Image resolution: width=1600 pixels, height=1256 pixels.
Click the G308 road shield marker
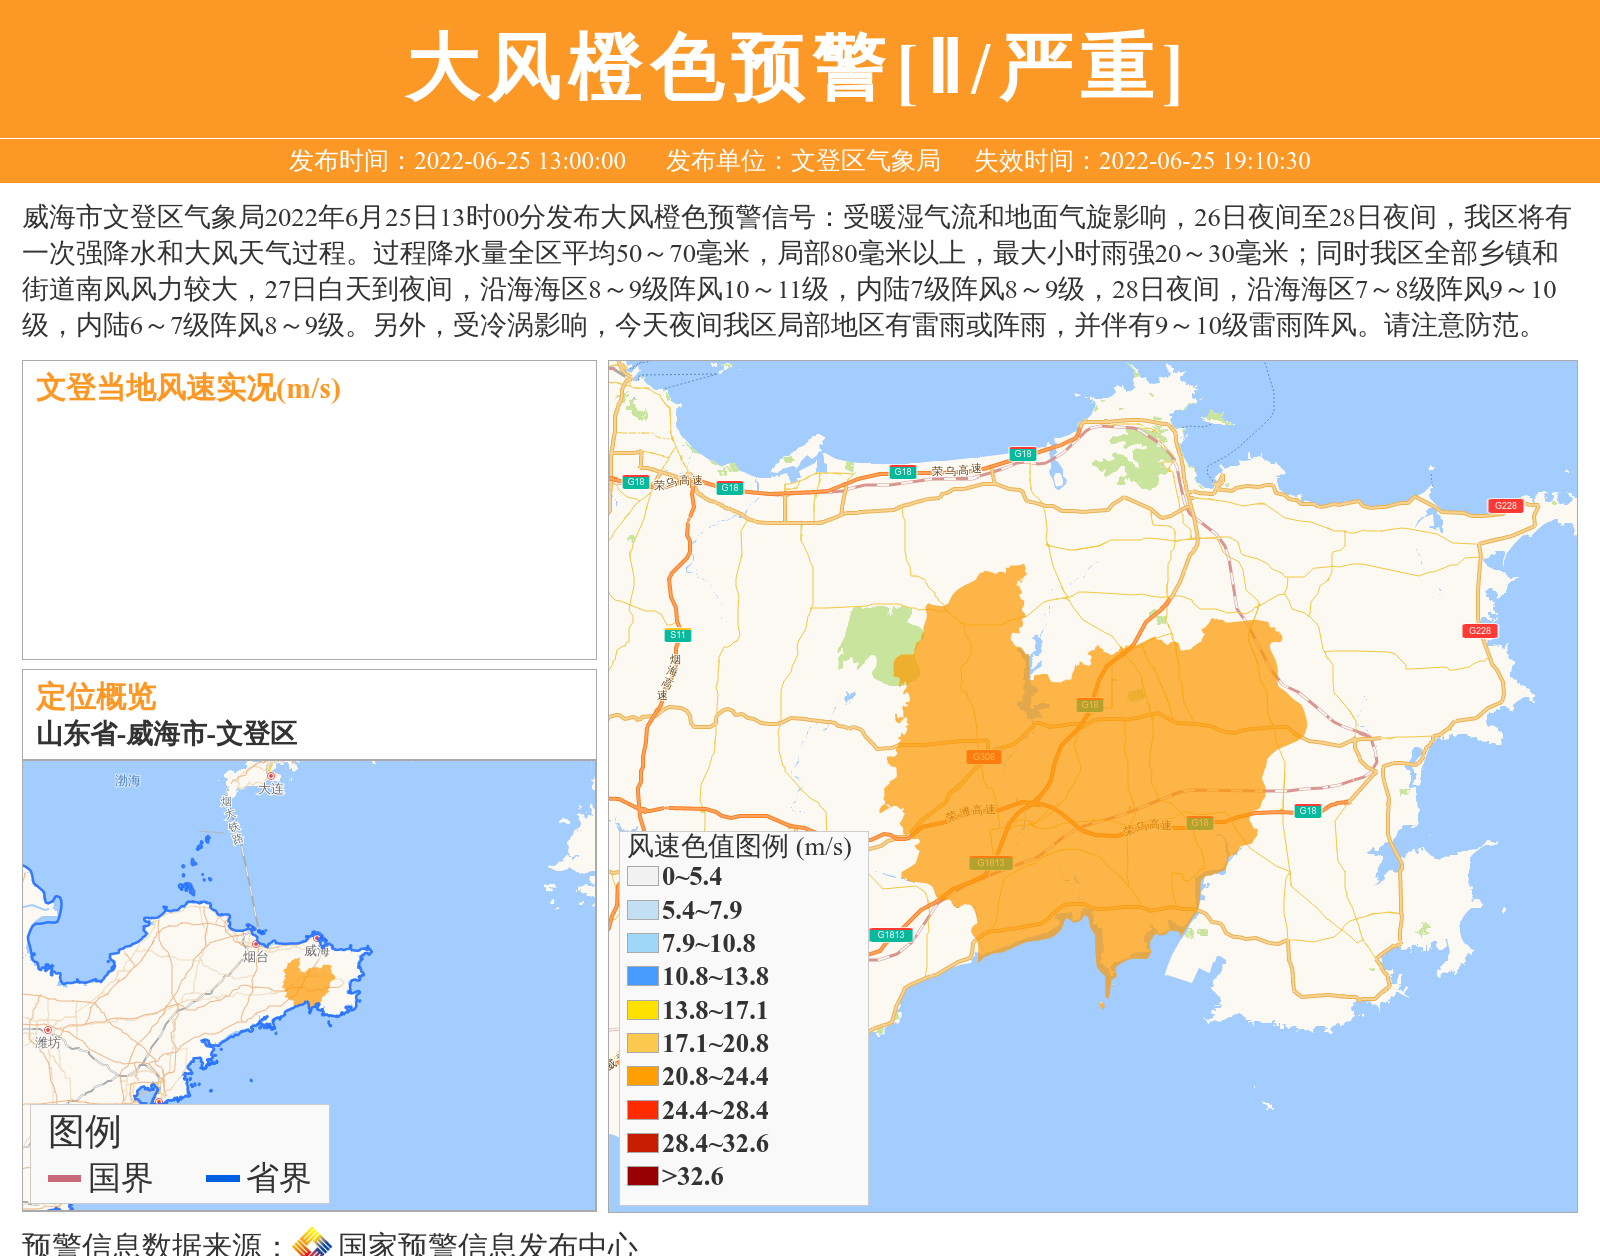984,757
